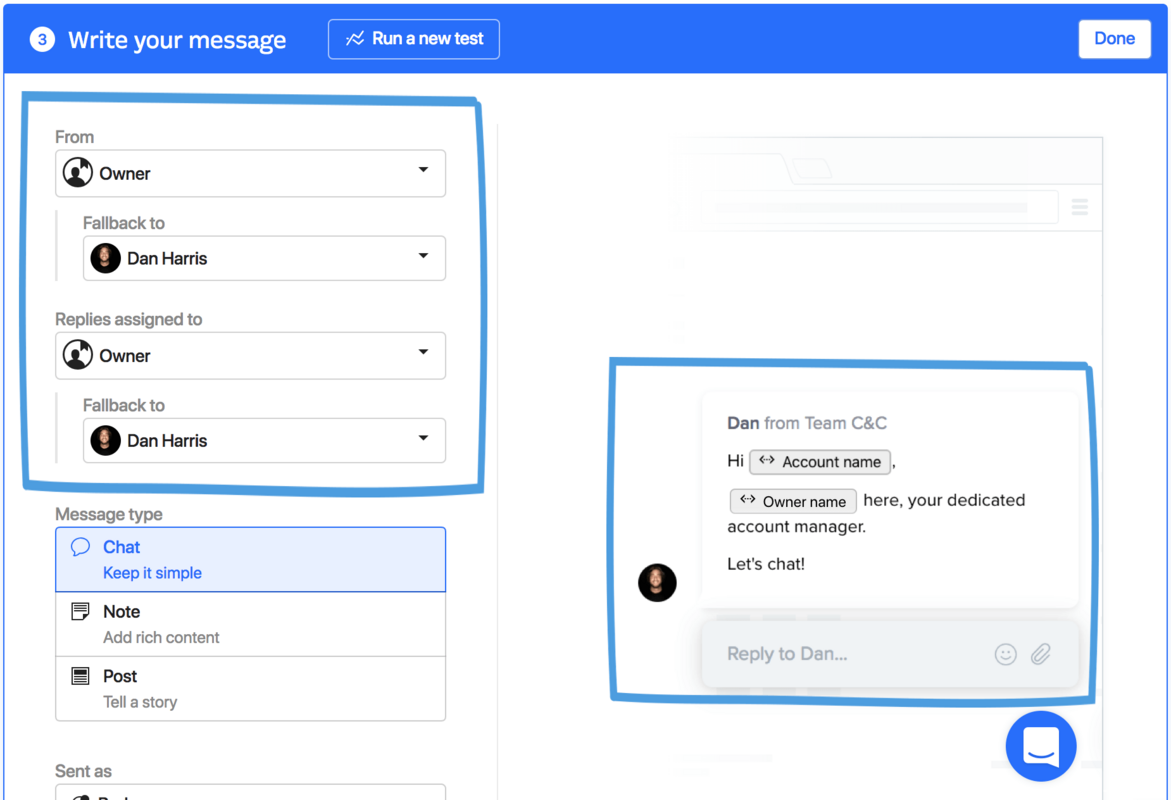Viewport: 1171px width, 800px height.
Task: Click the Owner avatar in the From selector
Action: (x=77, y=173)
